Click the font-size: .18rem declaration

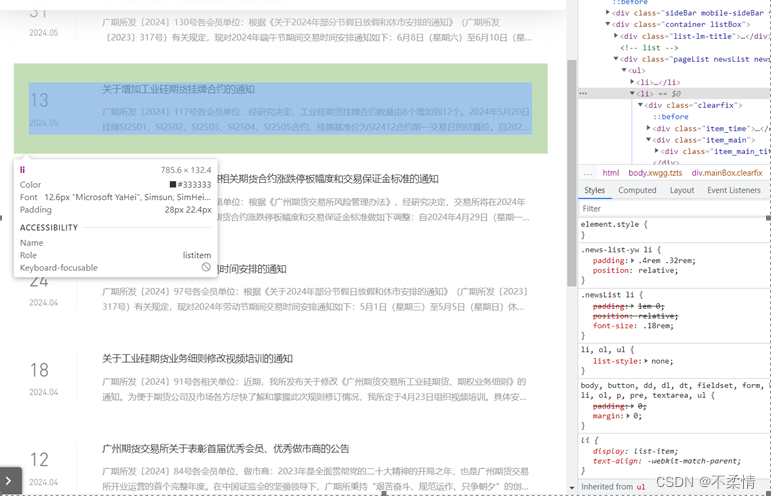633,325
